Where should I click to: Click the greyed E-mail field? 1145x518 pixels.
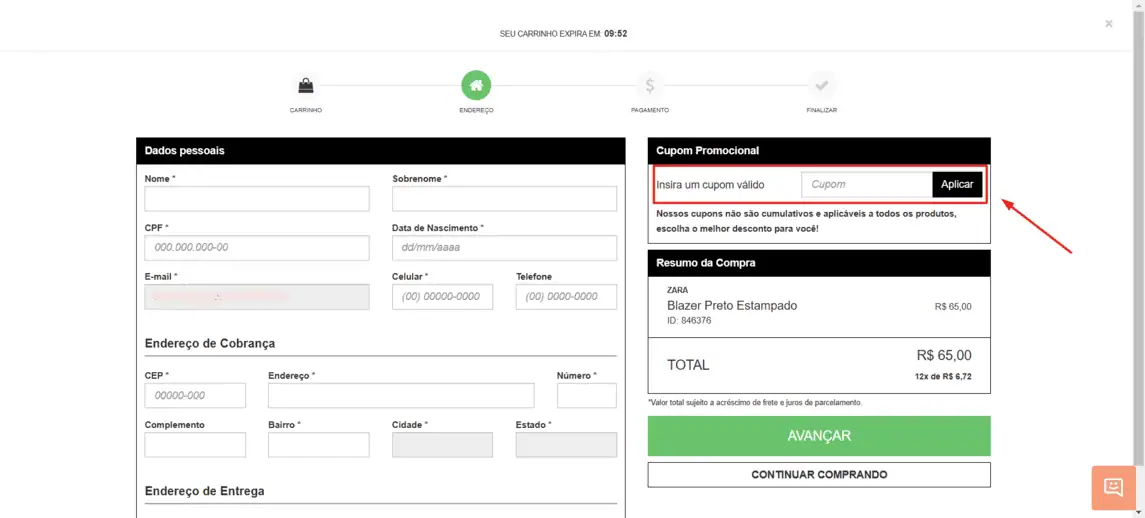tap(257, 297)
